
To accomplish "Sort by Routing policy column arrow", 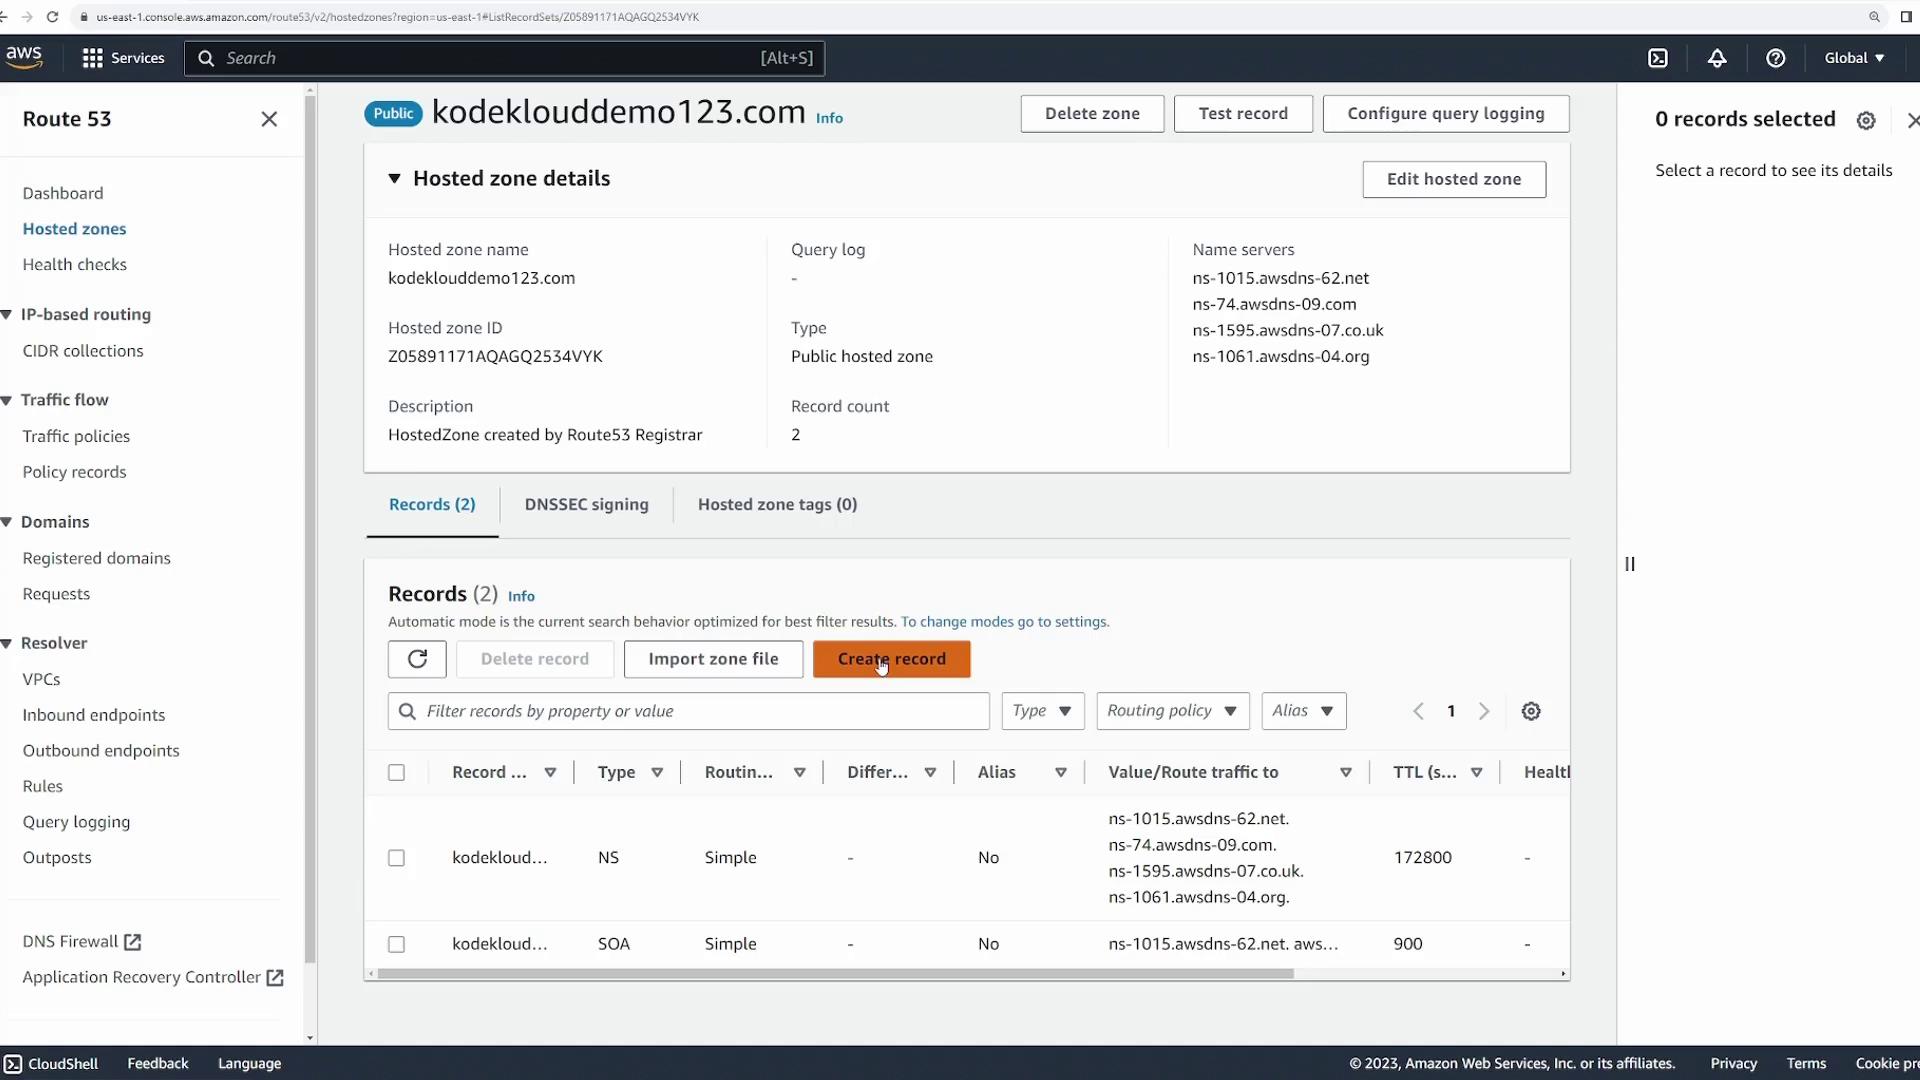I will click(x=800, y=772).
